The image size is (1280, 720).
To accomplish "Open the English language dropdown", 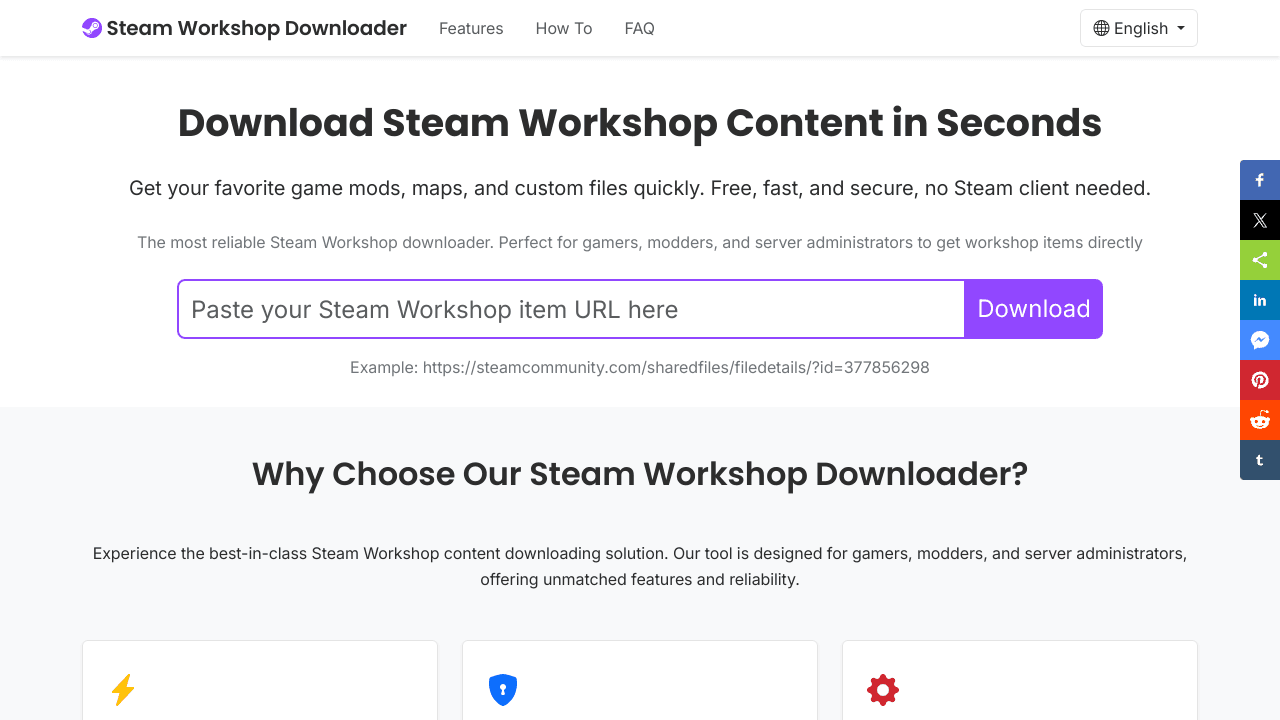I will tap(1139, 28).
